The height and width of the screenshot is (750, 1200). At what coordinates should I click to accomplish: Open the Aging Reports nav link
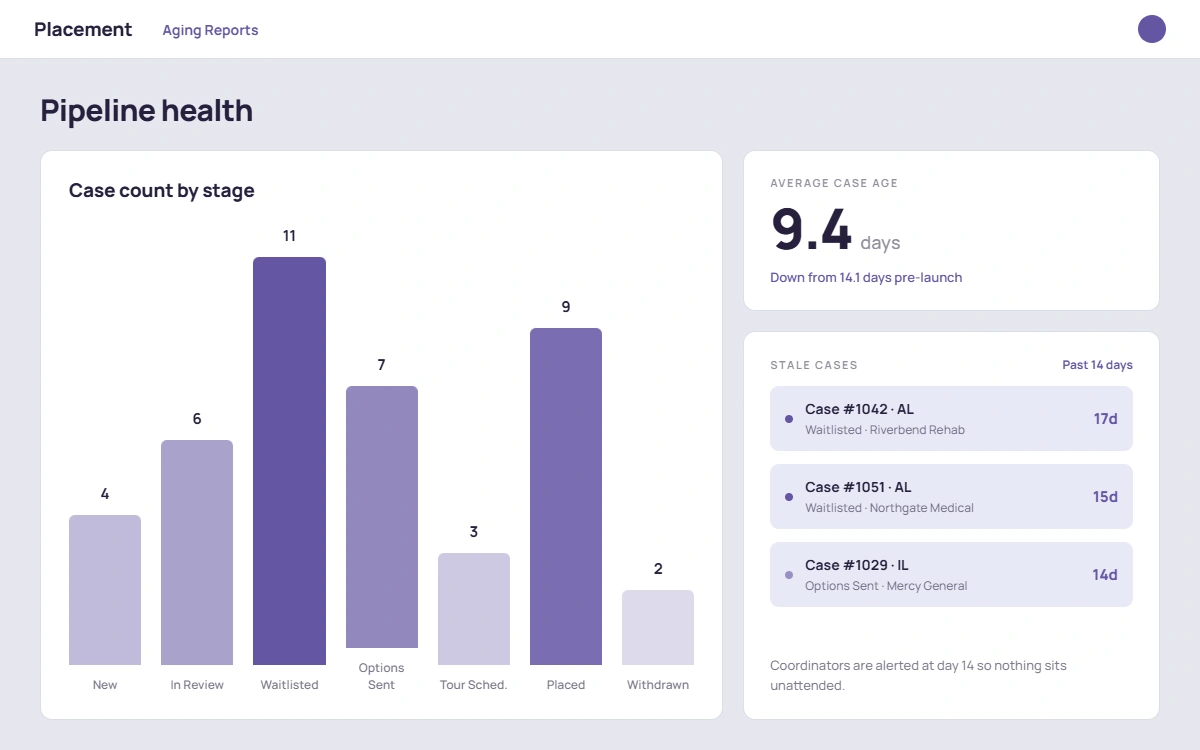[210, 30]
